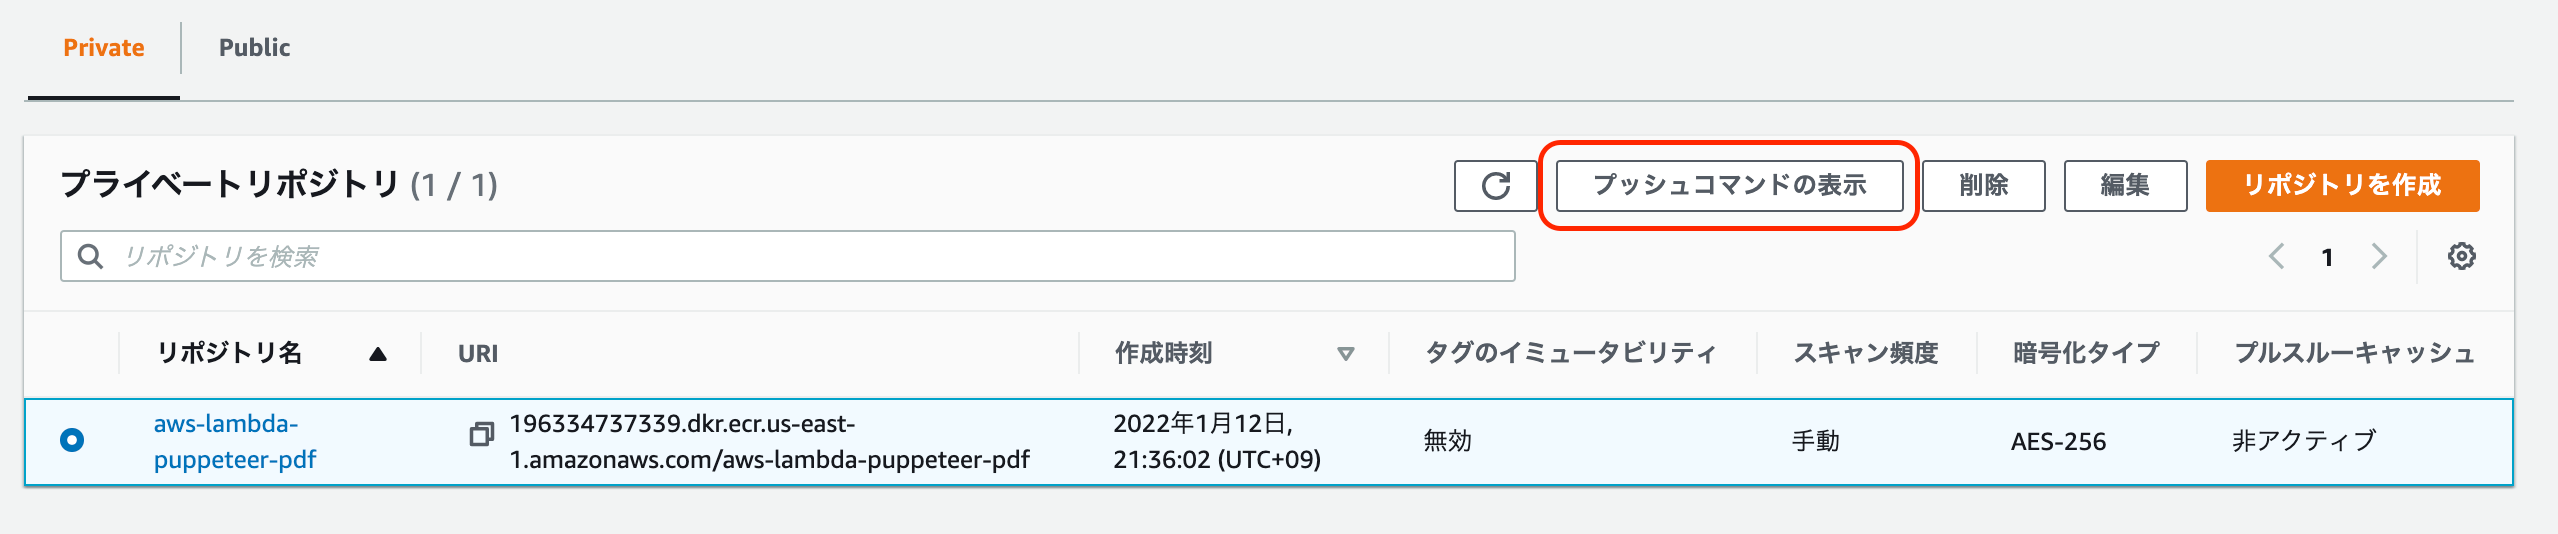Click プッシュコマンドの表示 button

tap(1729, 186)
